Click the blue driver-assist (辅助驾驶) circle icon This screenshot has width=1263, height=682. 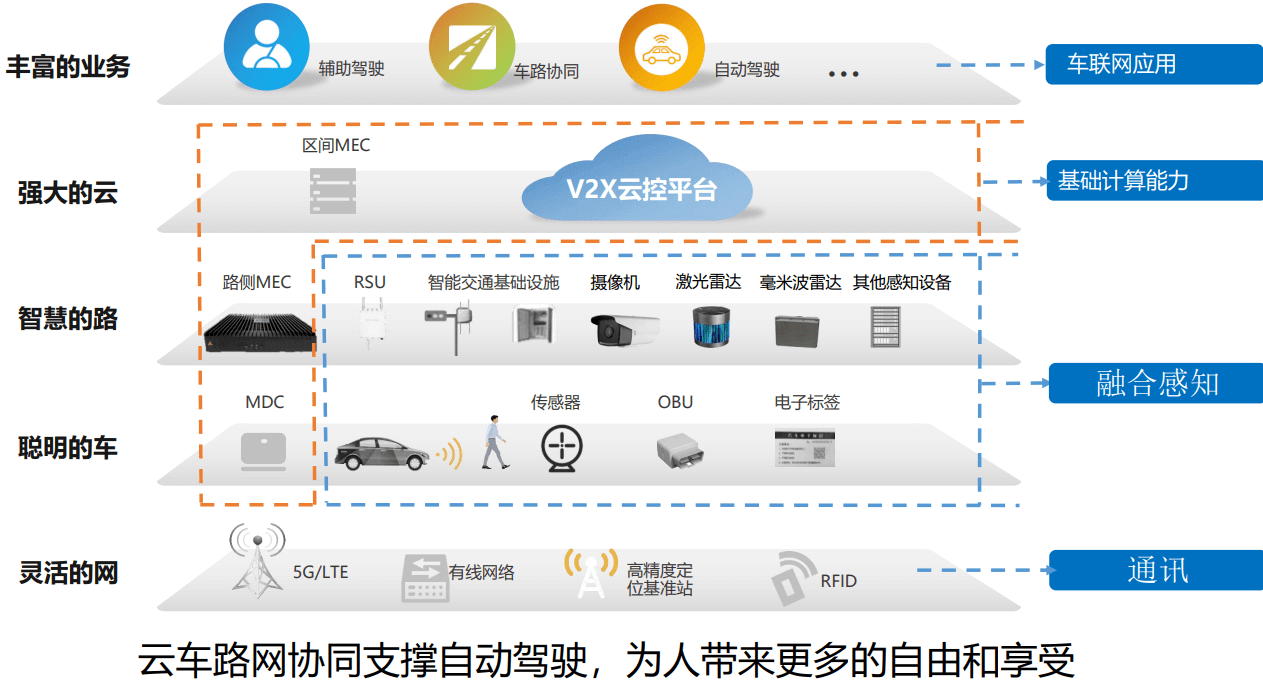tap(267, 45)
